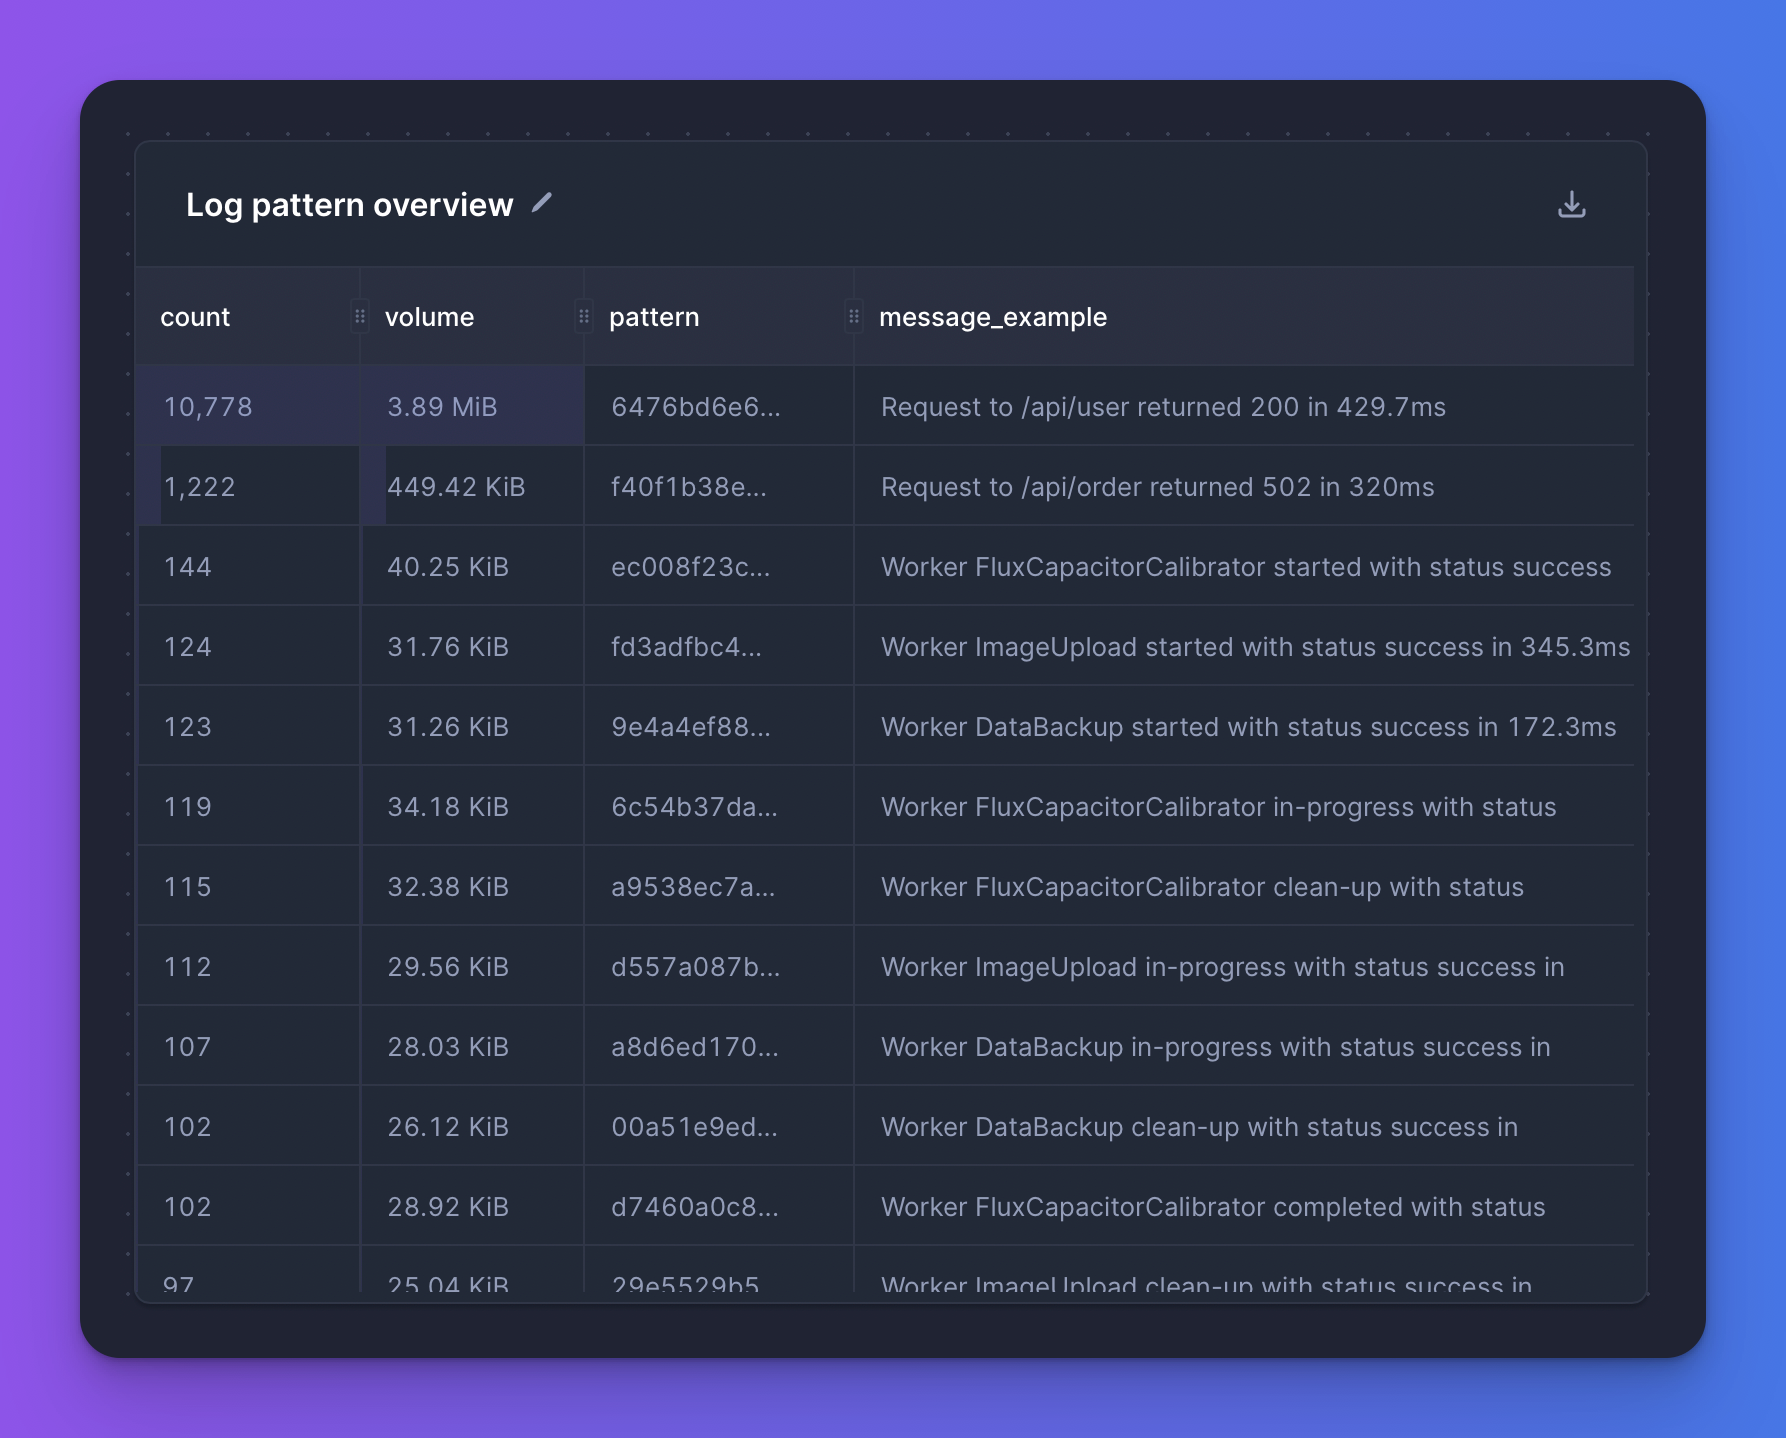Click the pattern column resize handle
The width and height of the screenshot is (1786, 1438).
coord(853,317)
